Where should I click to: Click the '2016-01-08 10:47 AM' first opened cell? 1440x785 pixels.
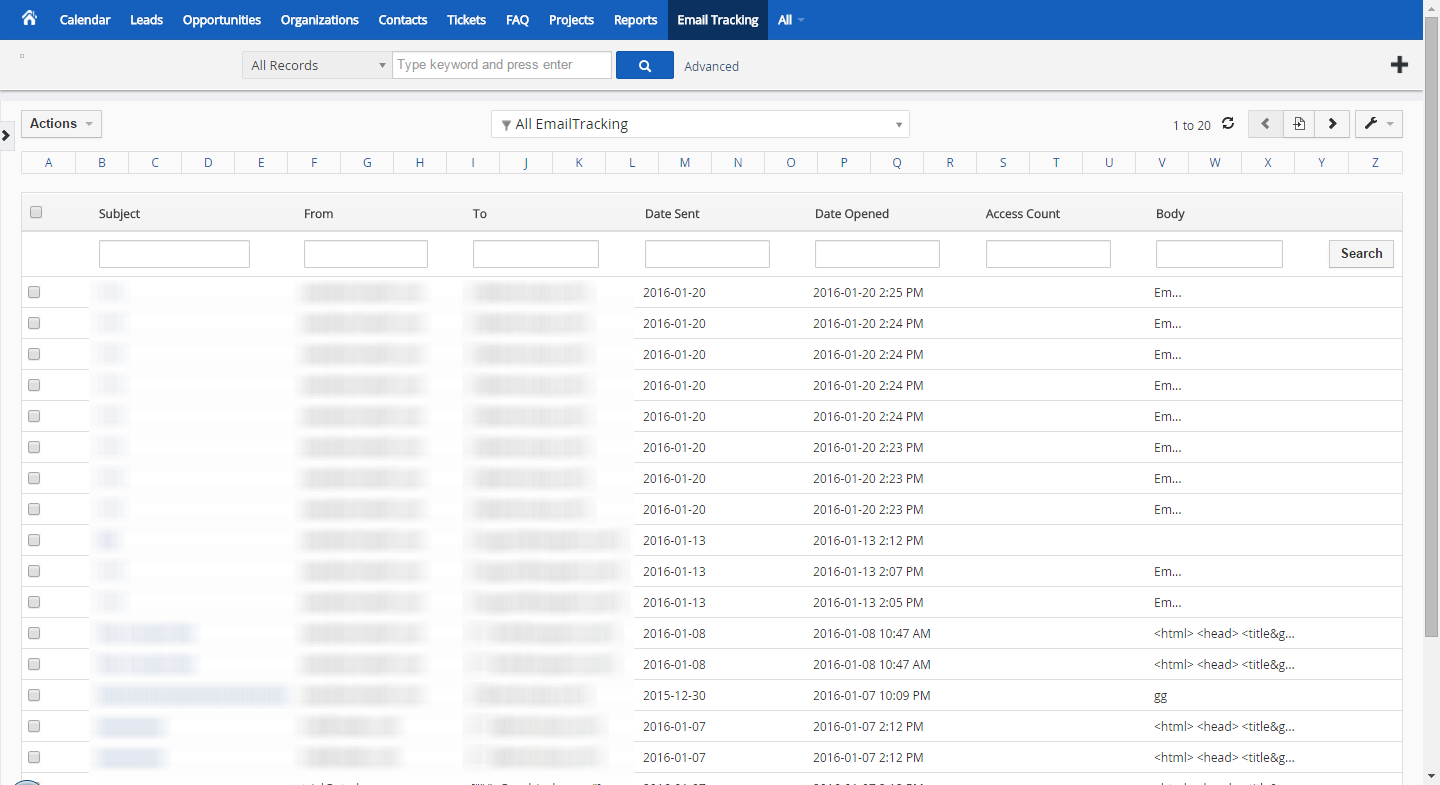[x=872, y=634]
